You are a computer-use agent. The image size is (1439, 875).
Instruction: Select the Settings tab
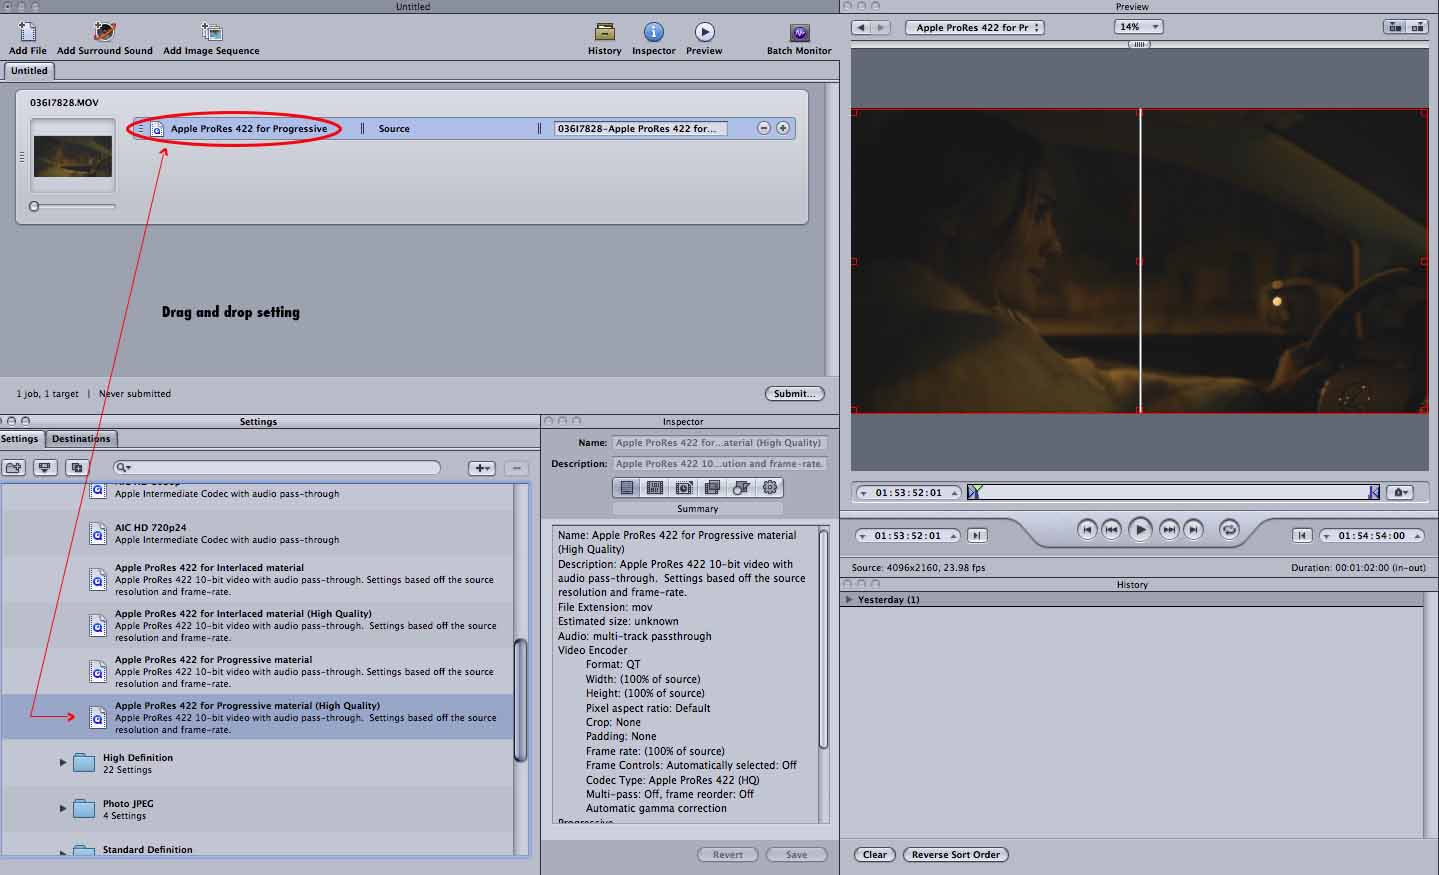coord(20,439)
